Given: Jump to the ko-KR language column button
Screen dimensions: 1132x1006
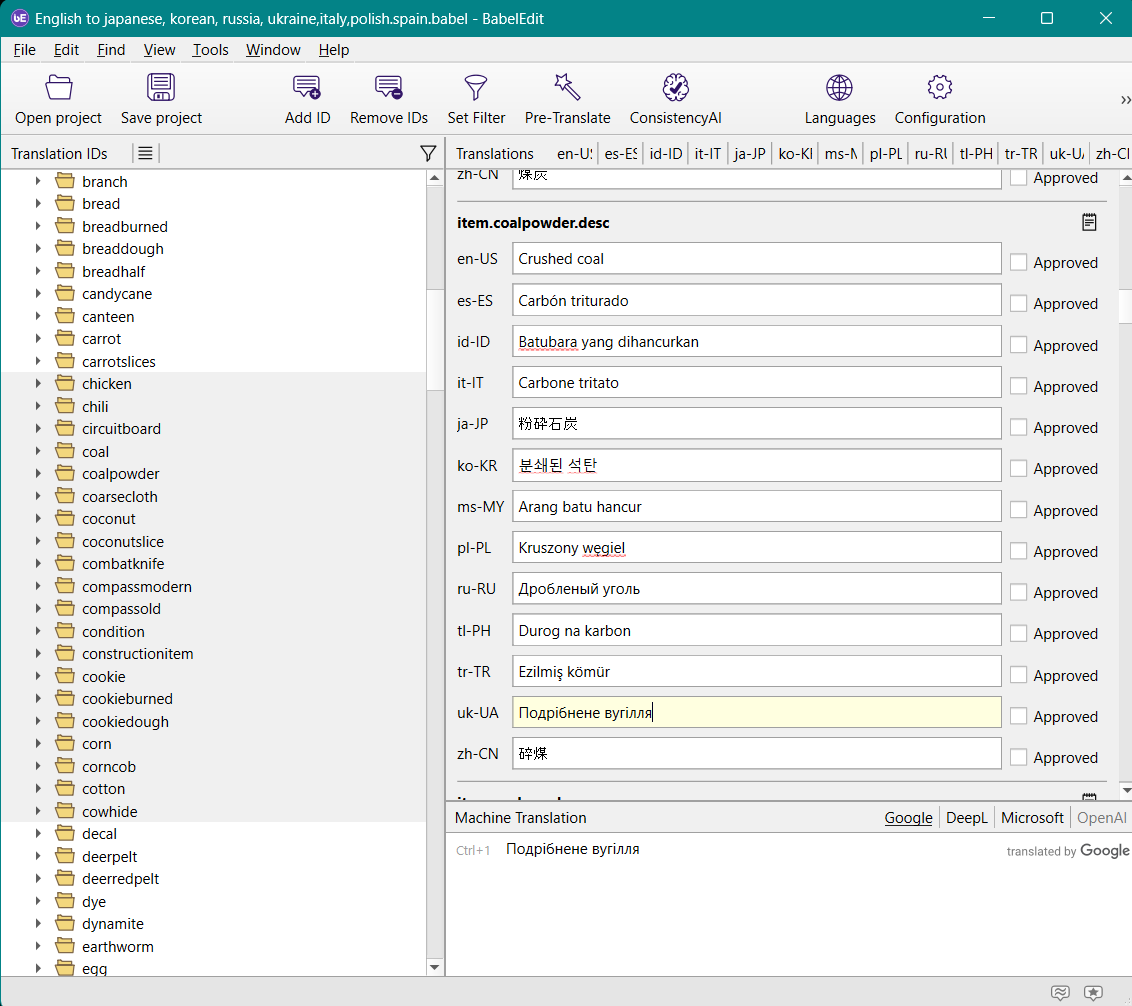Looking at the screenshot, I should click(794, 153).
